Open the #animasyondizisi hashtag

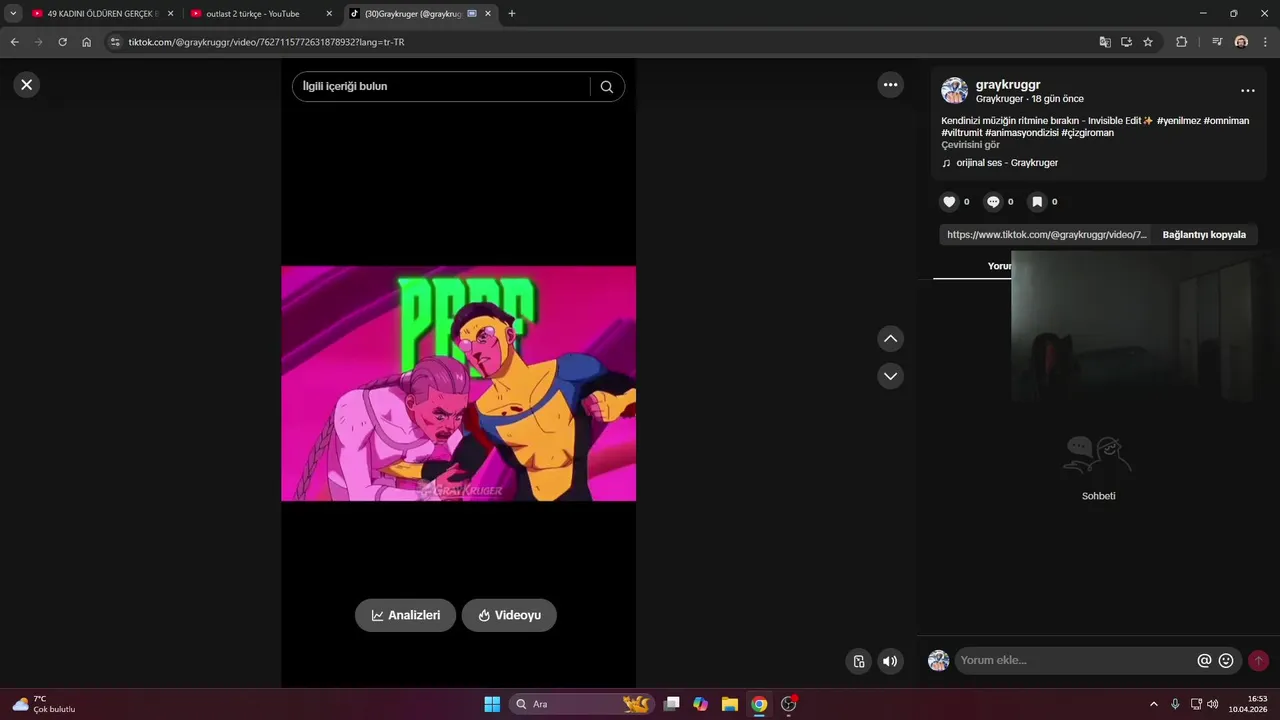(1021, 133)
